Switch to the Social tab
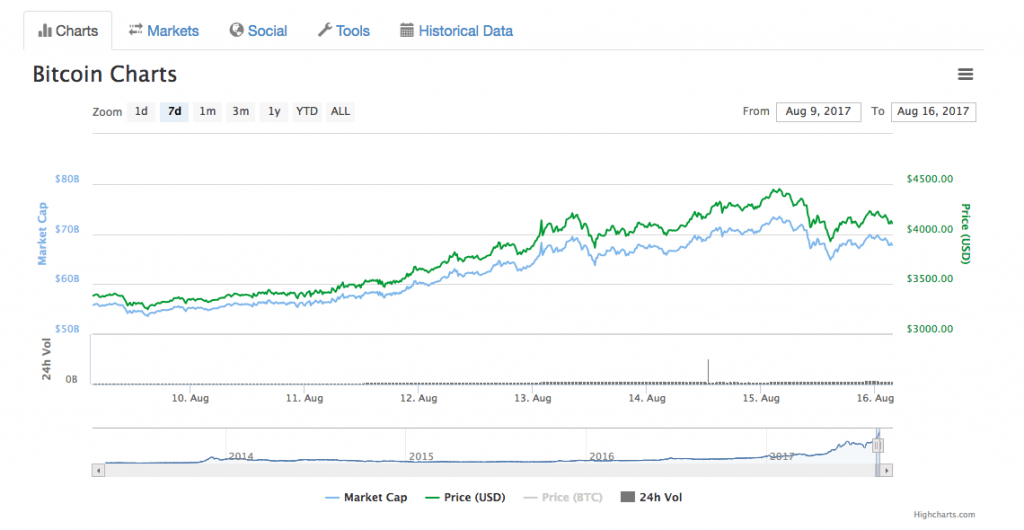 [259, 31]
